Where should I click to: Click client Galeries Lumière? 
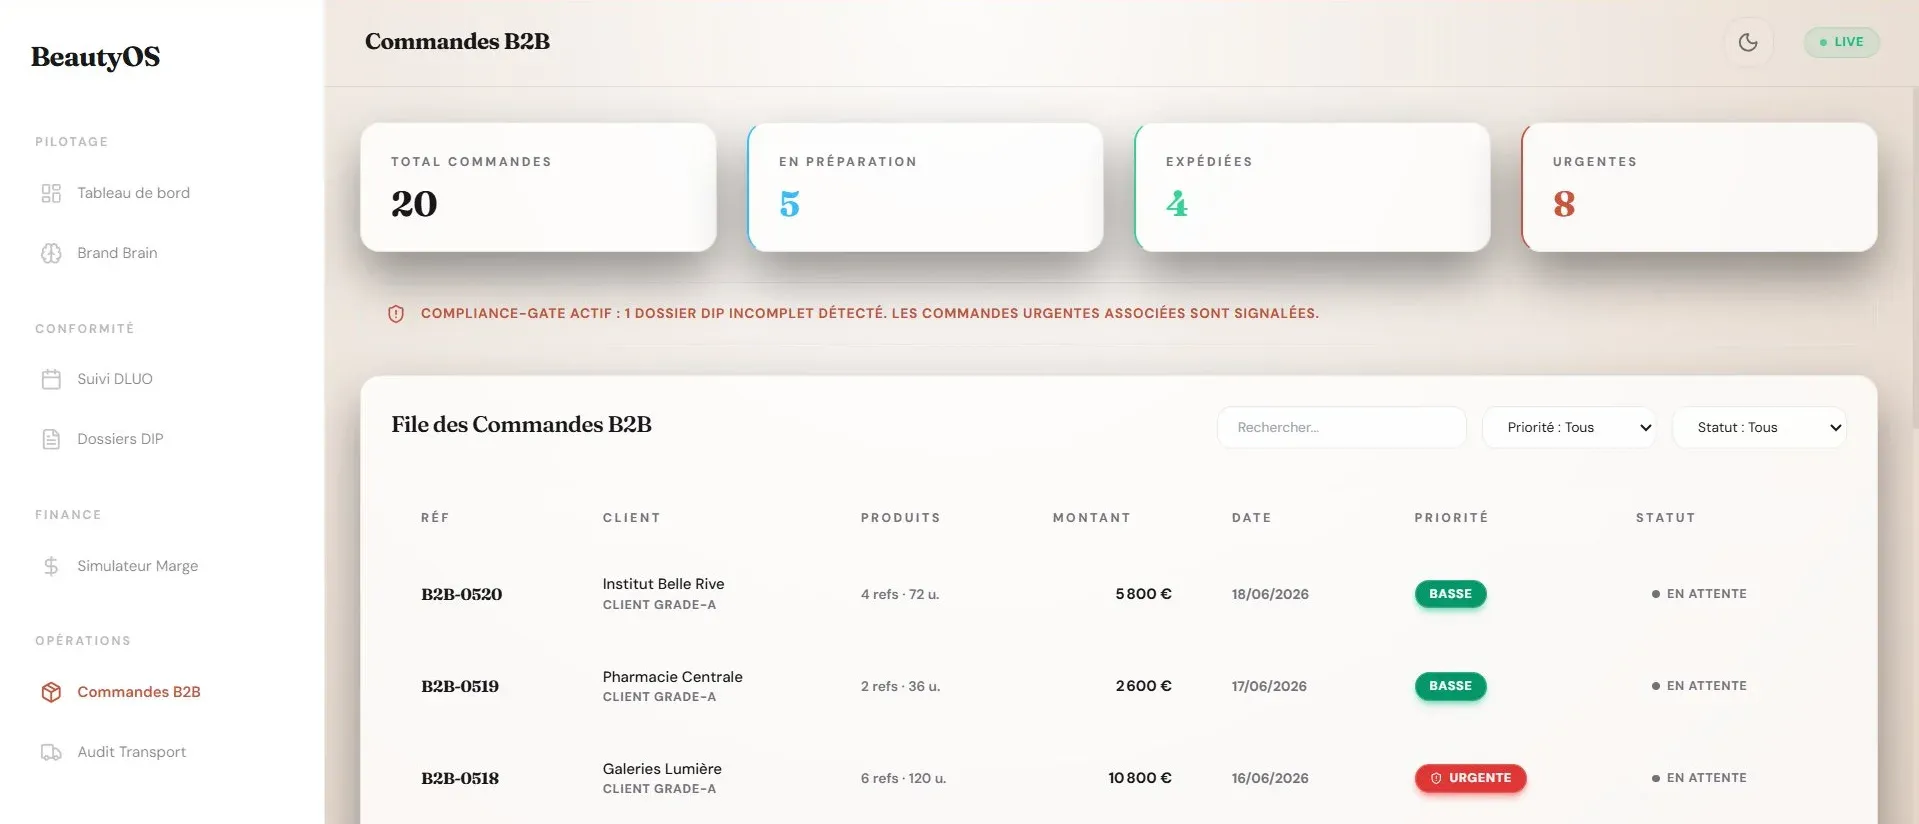(x=662, y=769)
